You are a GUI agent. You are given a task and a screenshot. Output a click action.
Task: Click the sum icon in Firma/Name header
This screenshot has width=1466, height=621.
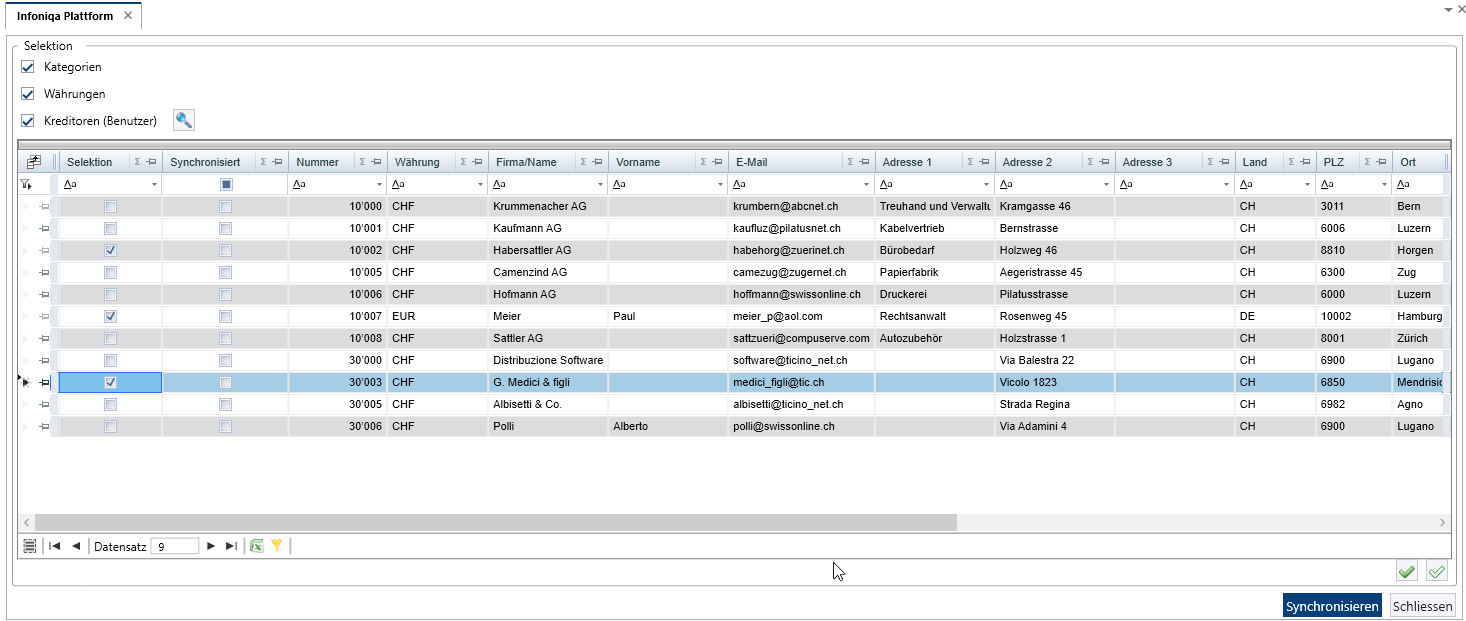[x=584, y=162]
